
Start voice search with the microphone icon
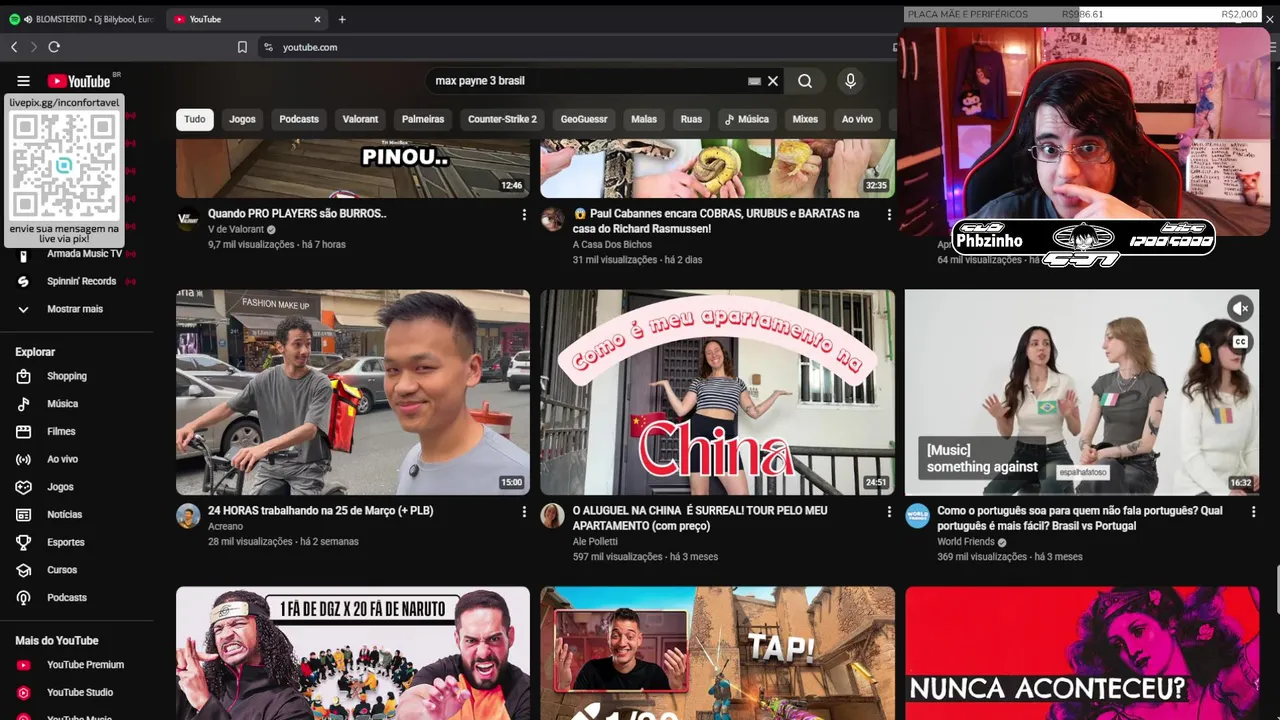coord(850,81)
